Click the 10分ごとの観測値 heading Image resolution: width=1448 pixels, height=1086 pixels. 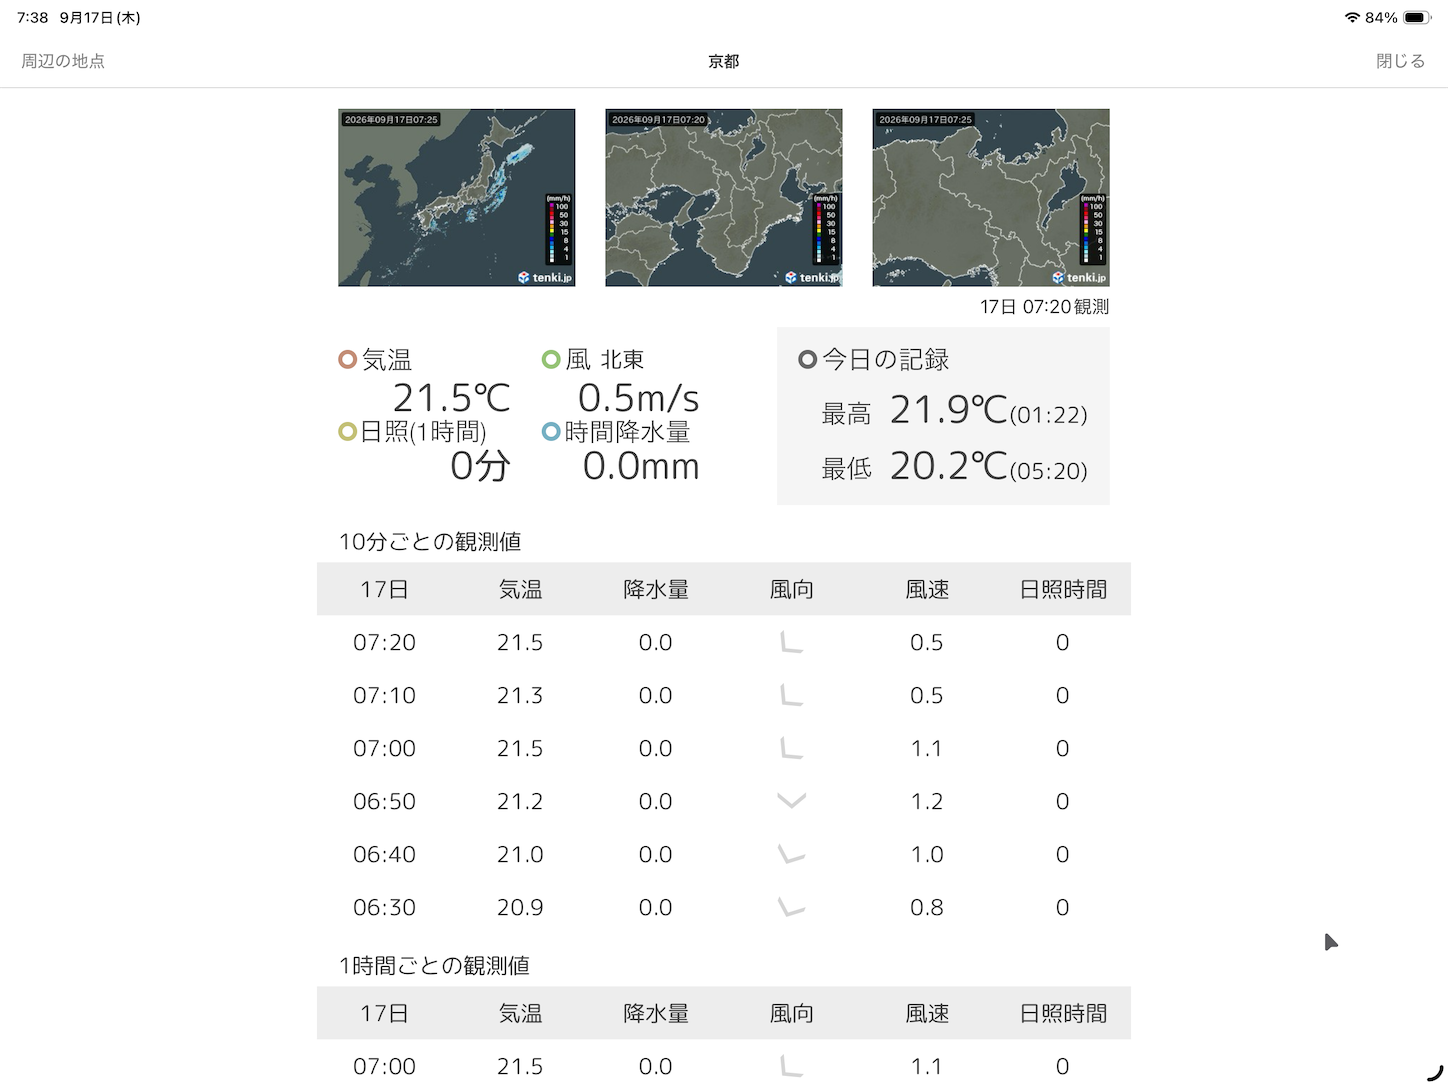[430, 542]
